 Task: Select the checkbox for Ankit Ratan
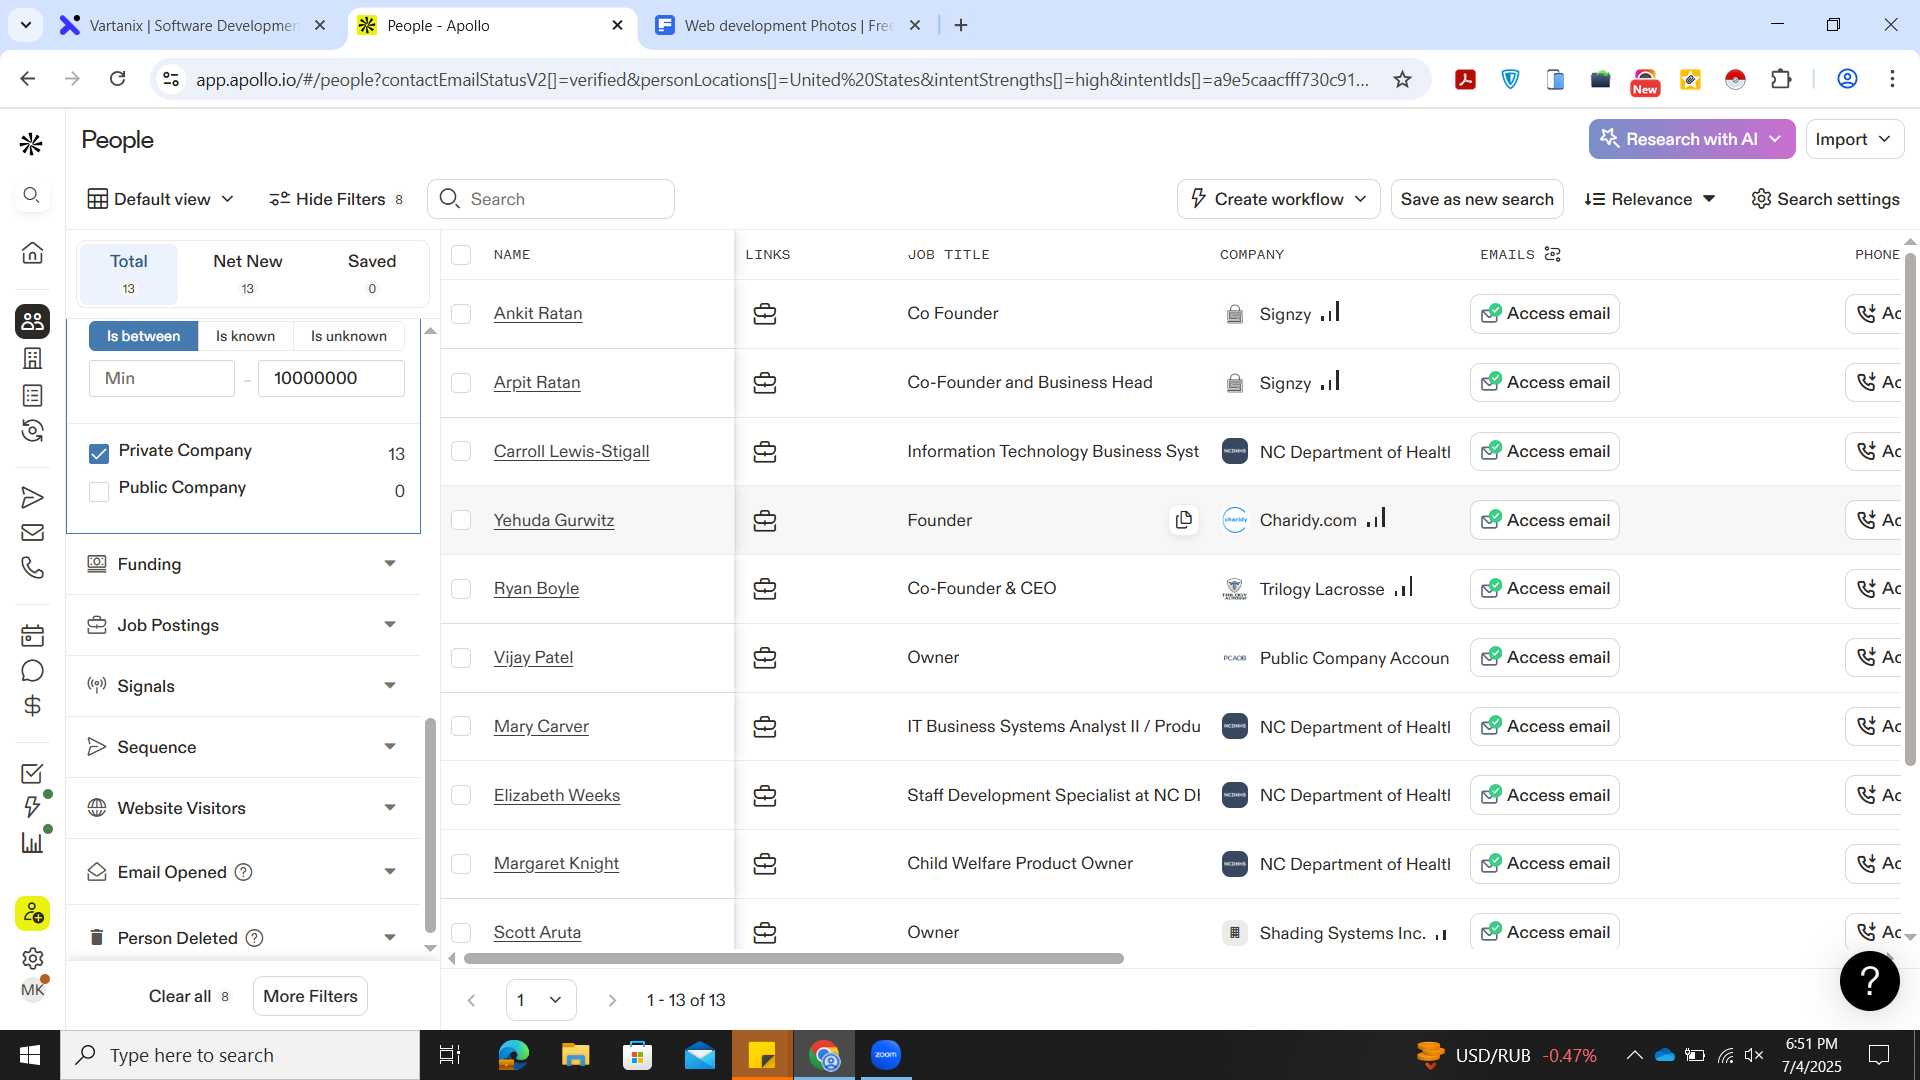(x=461, y=314)
